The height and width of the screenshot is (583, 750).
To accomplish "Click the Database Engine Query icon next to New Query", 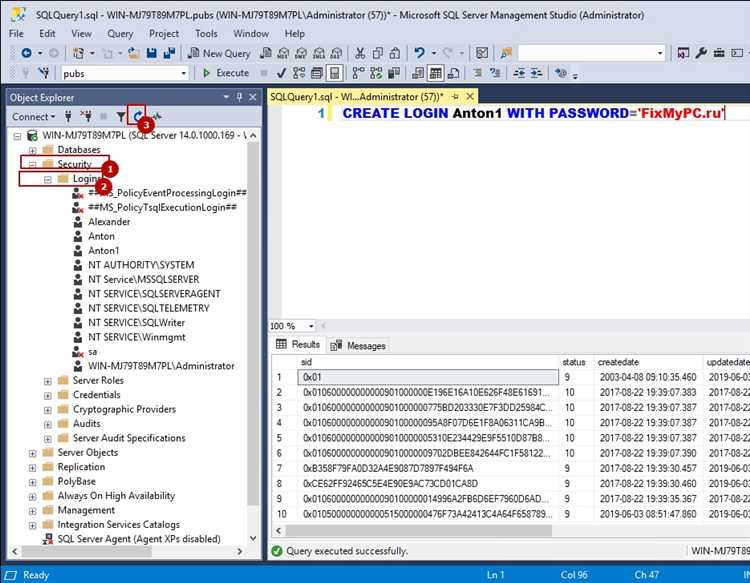I will pos(265,53).
